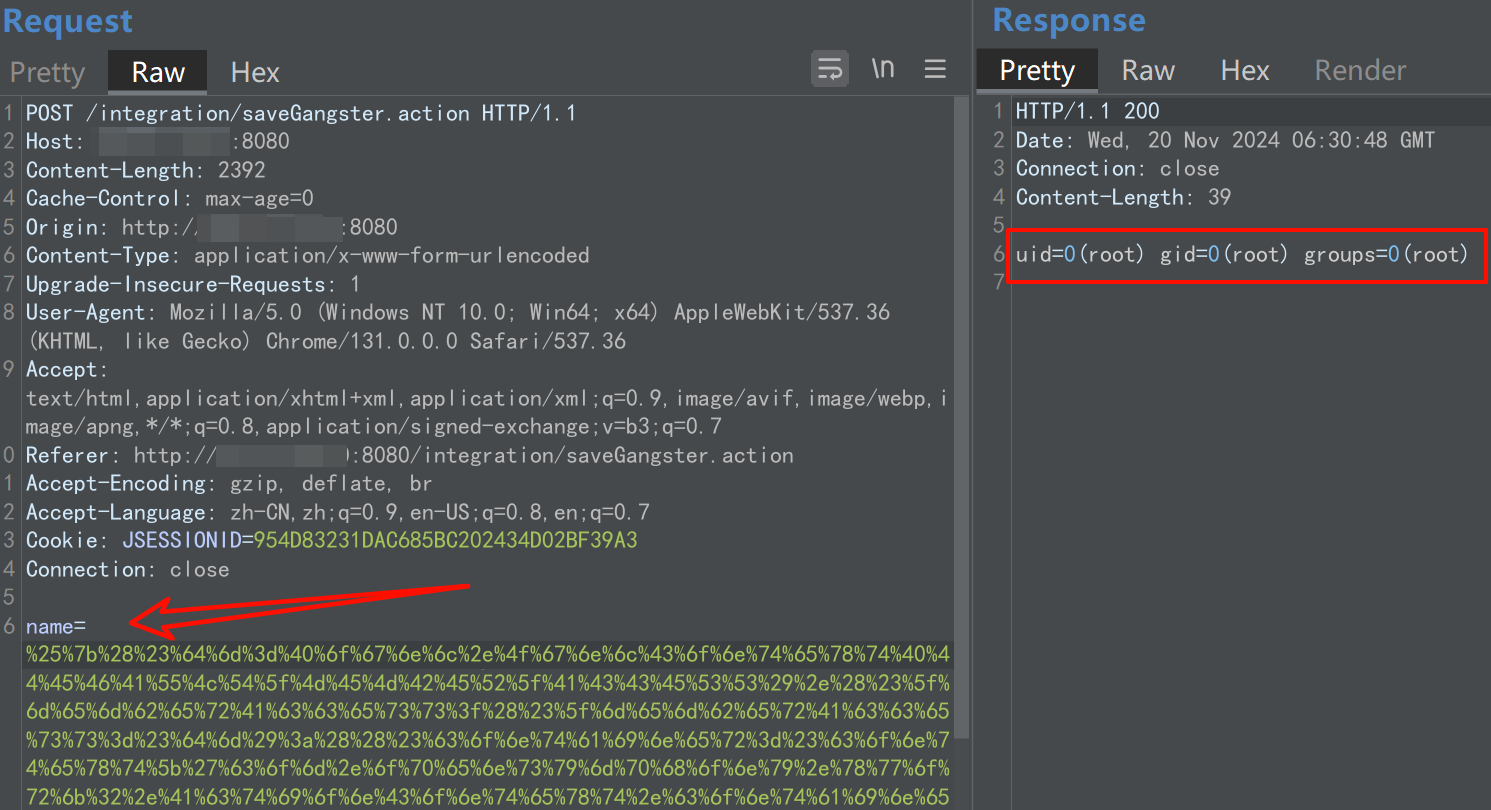Click the User-Agent Mozilla/5.0 header line
This screenshot has width=1491, height=810.
click(x=458, y=327)
